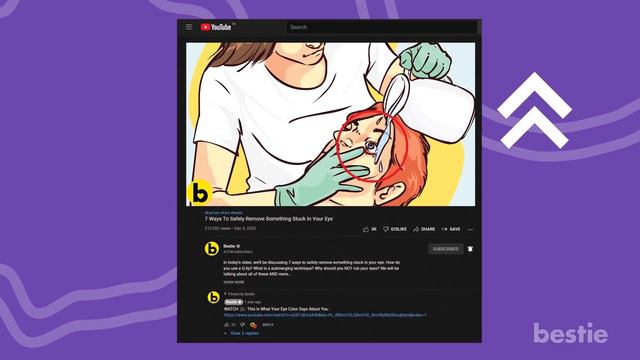This screenshot has width=640, height=360.
Task: Click the SHARE button
Action: (424, 229)
